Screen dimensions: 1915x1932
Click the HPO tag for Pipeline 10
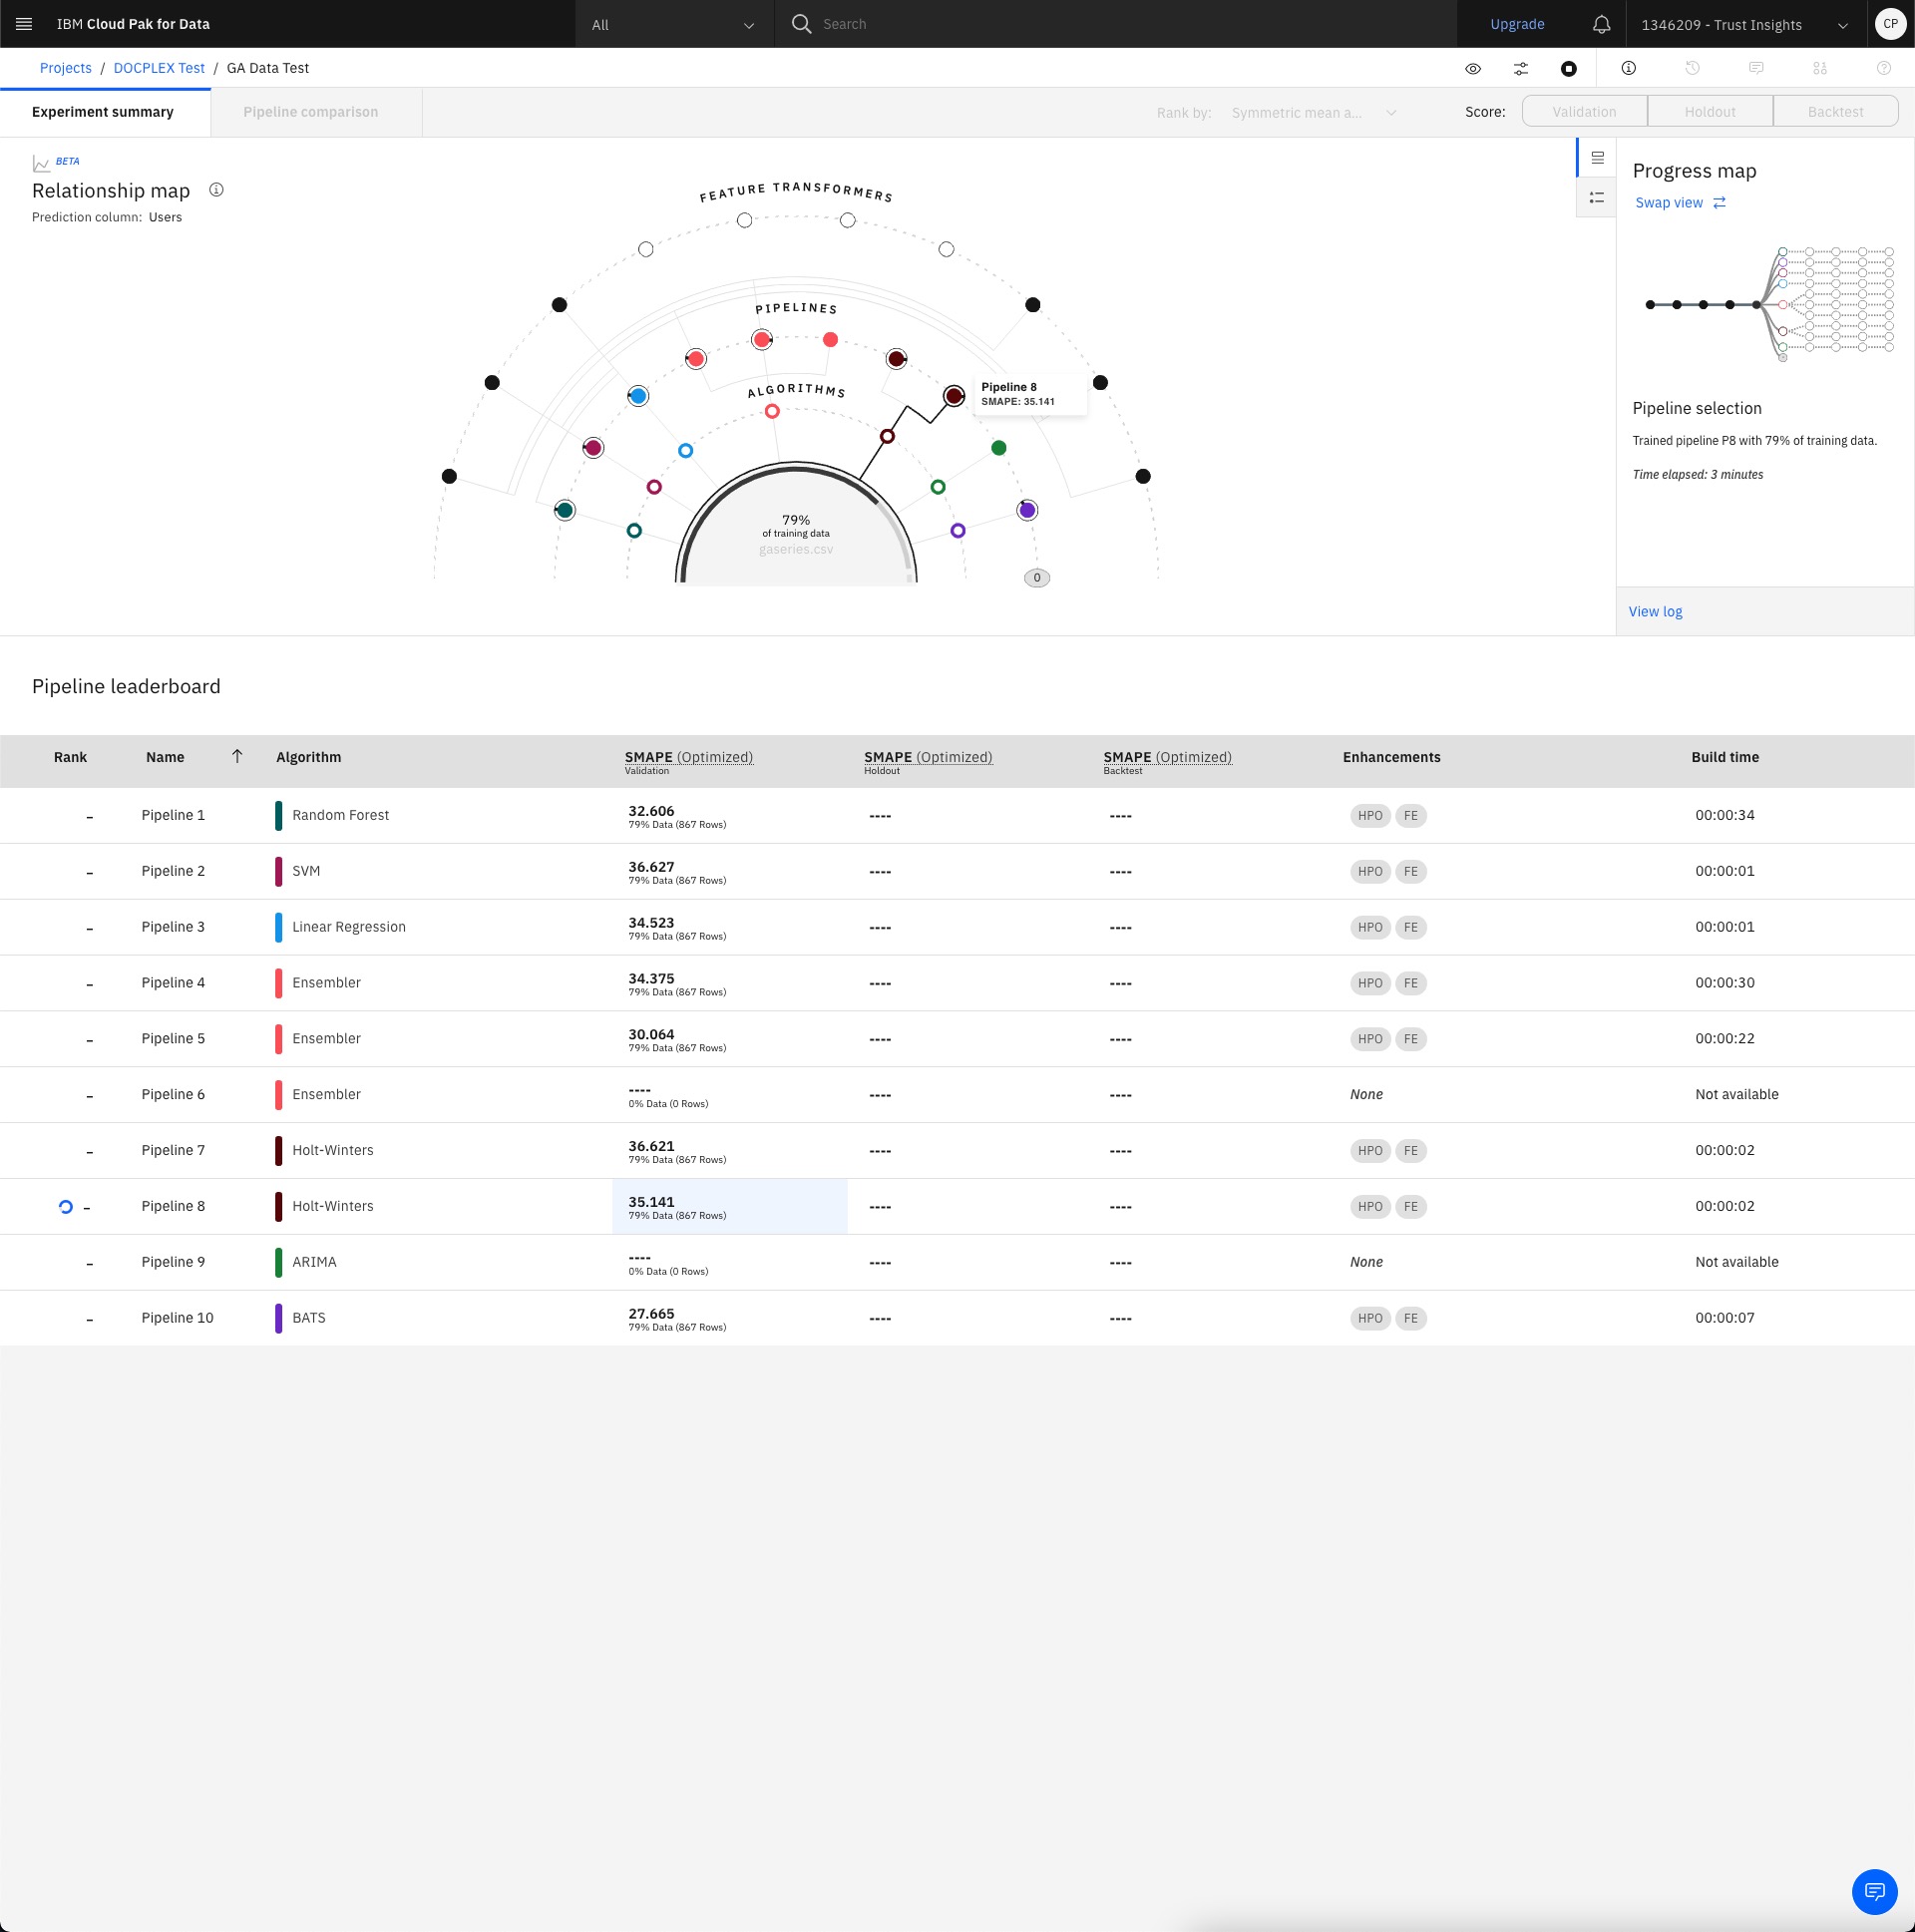click(x=1370, y=1319)
